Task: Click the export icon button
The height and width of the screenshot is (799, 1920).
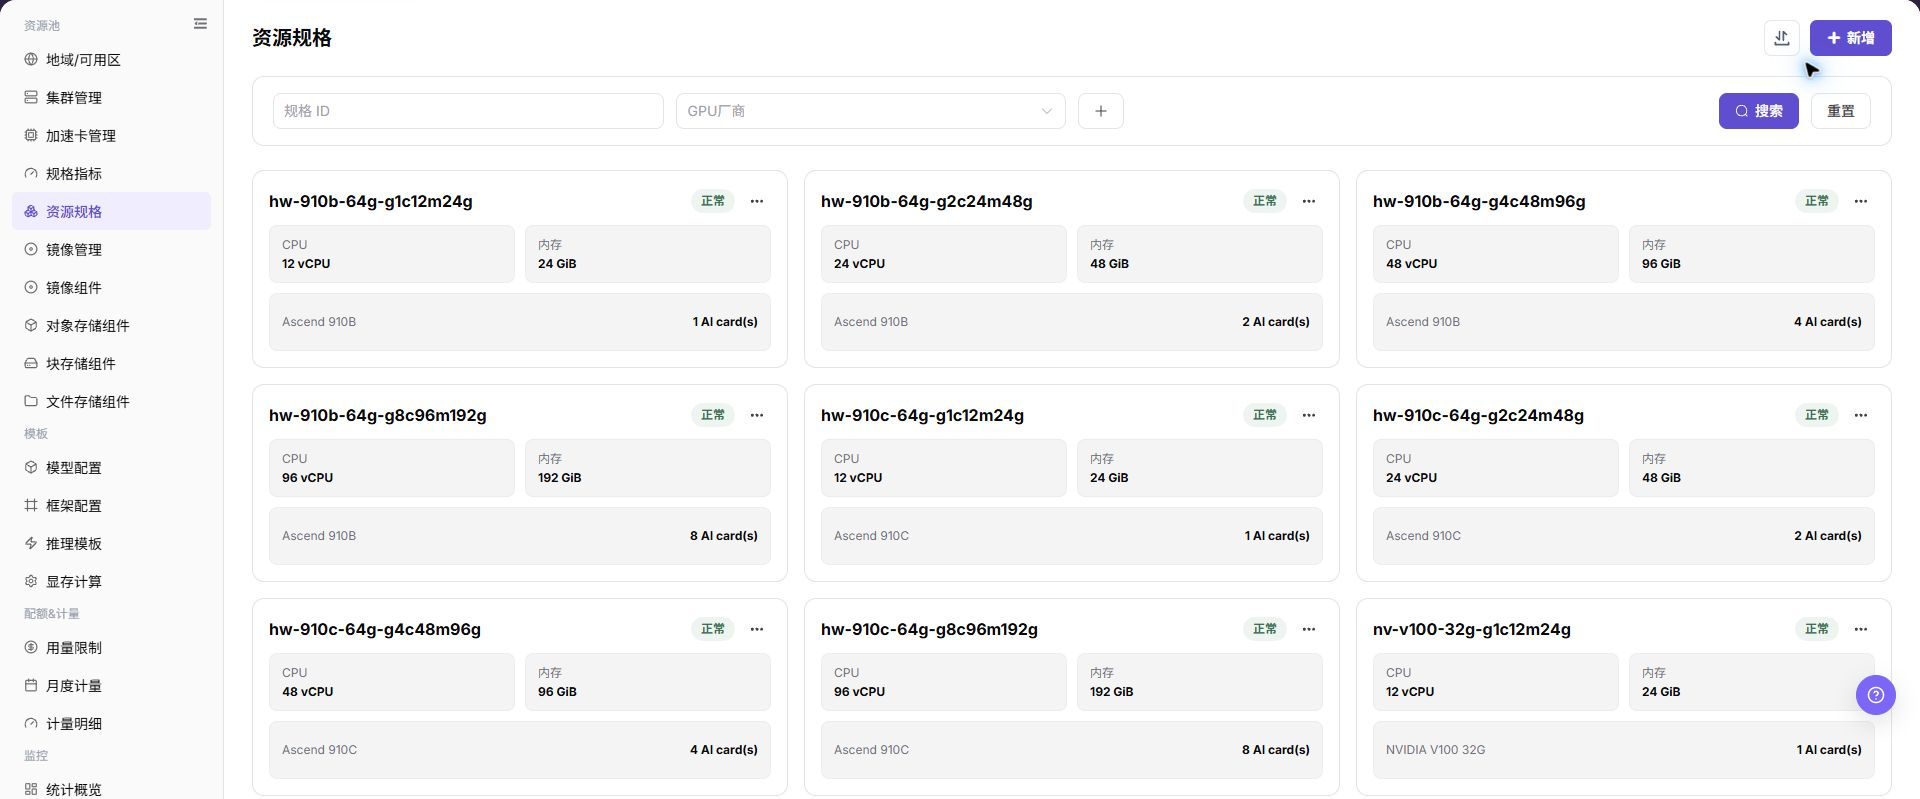Action: point(1782,38)
